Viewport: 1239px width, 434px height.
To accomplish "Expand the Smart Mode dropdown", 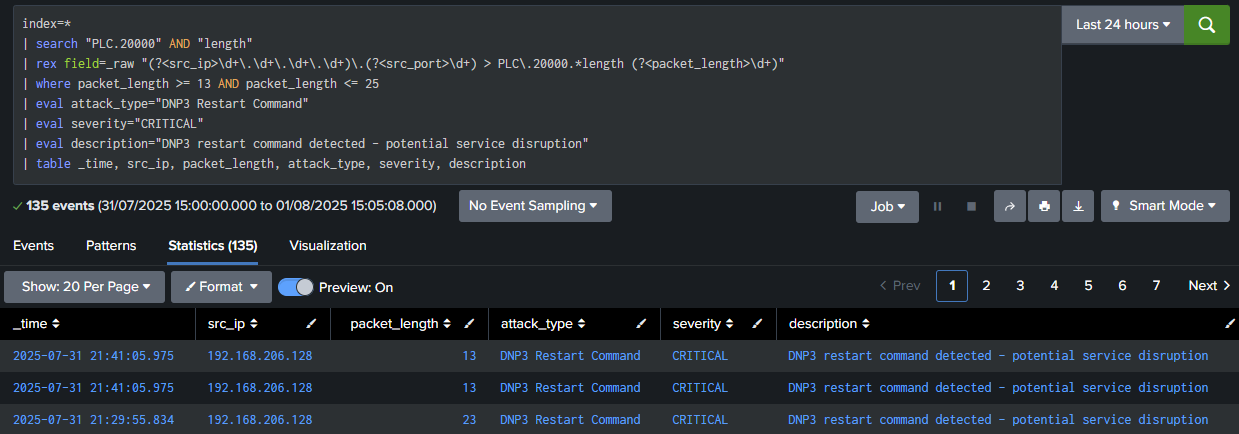I will coord(1164,206).
